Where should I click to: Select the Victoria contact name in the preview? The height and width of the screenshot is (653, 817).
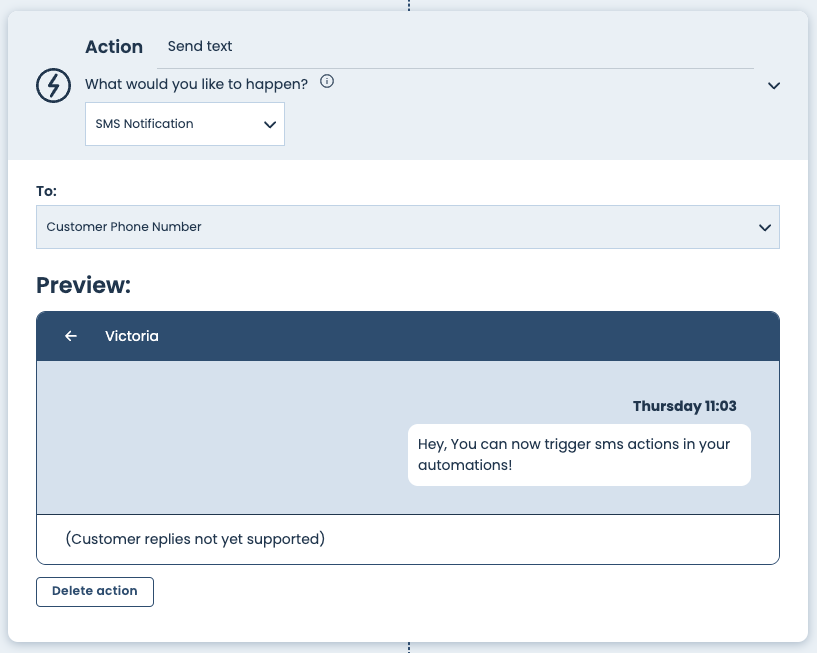pos(132,336)
